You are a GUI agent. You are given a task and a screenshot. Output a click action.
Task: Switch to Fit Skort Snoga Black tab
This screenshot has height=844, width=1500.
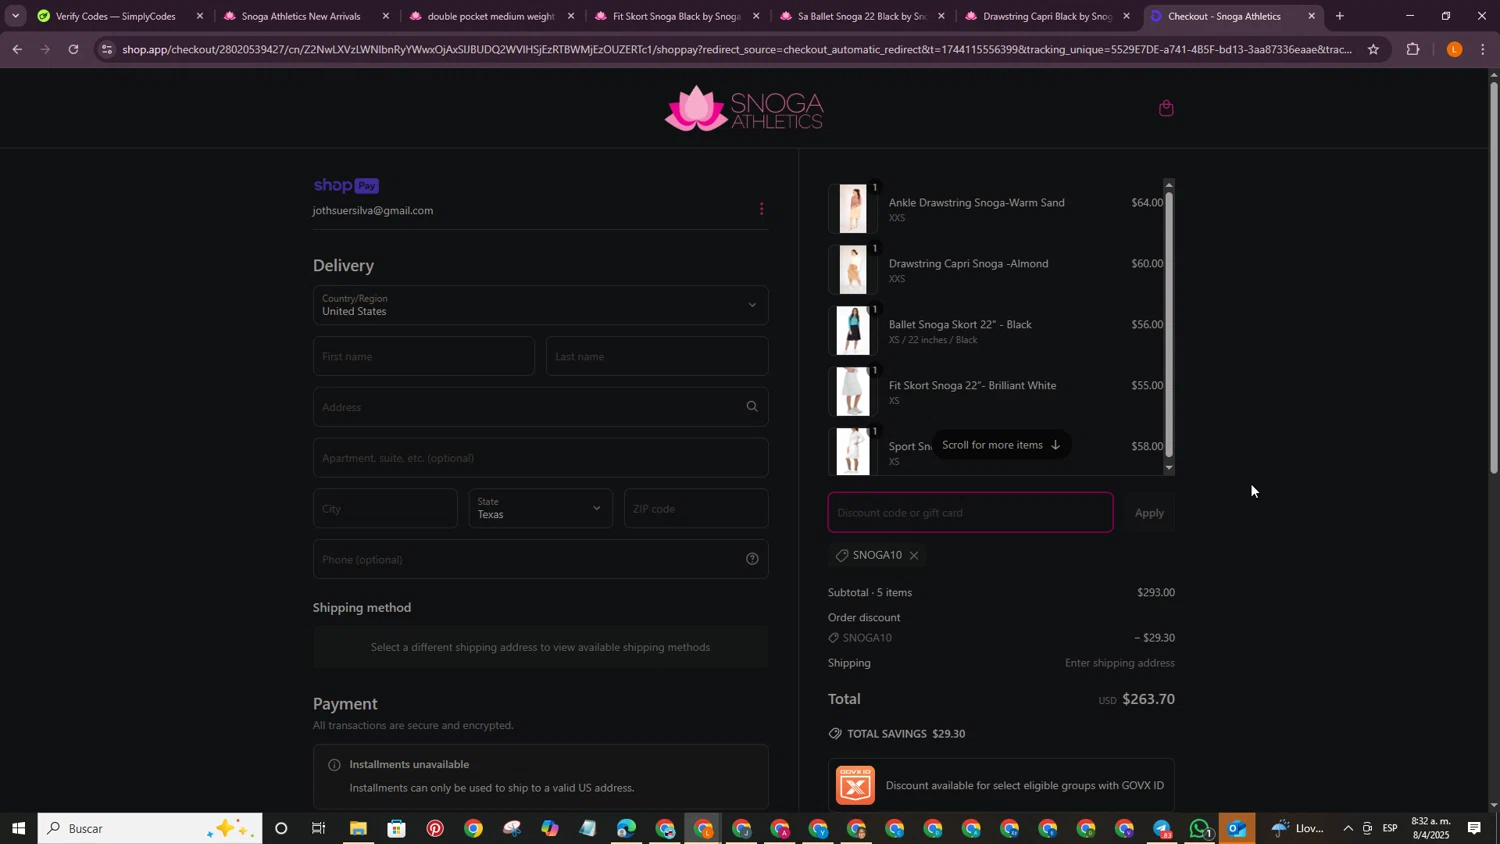tap(674, 16)
